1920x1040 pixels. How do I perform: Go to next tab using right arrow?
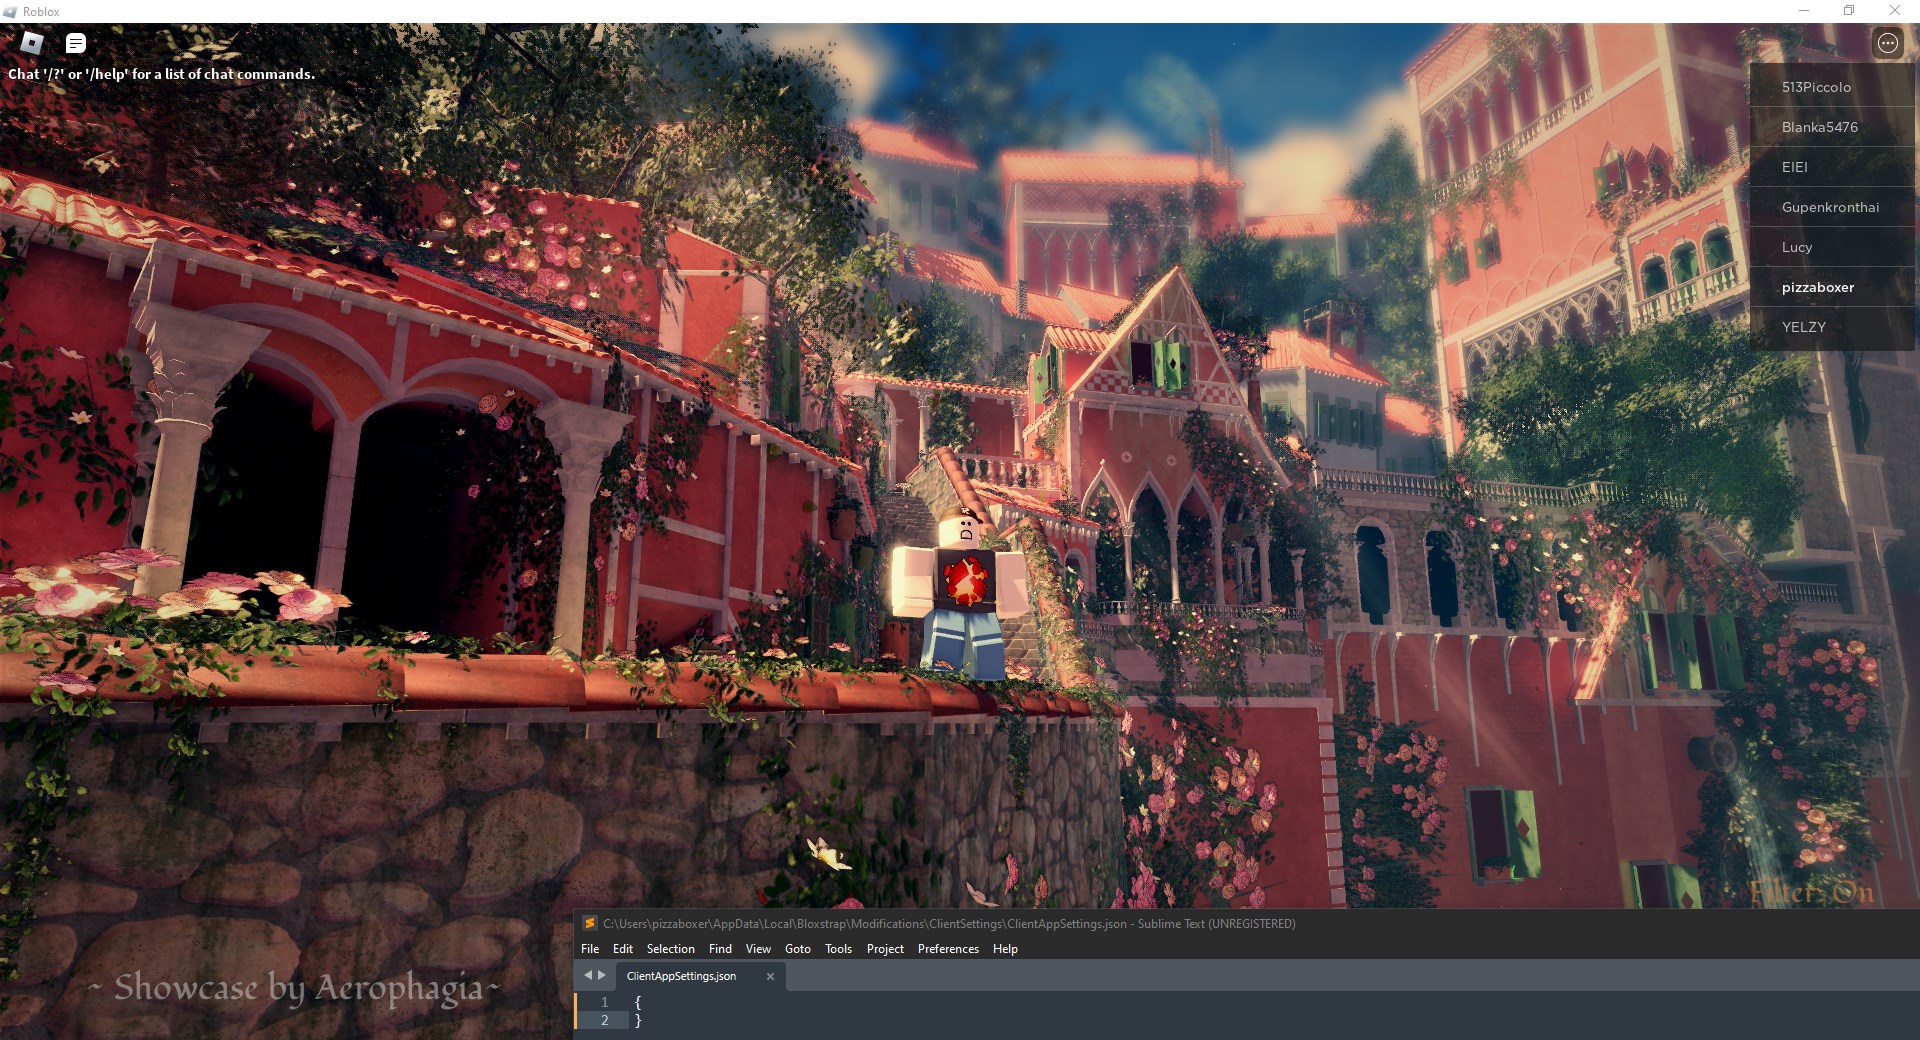(x=602, y=975)
